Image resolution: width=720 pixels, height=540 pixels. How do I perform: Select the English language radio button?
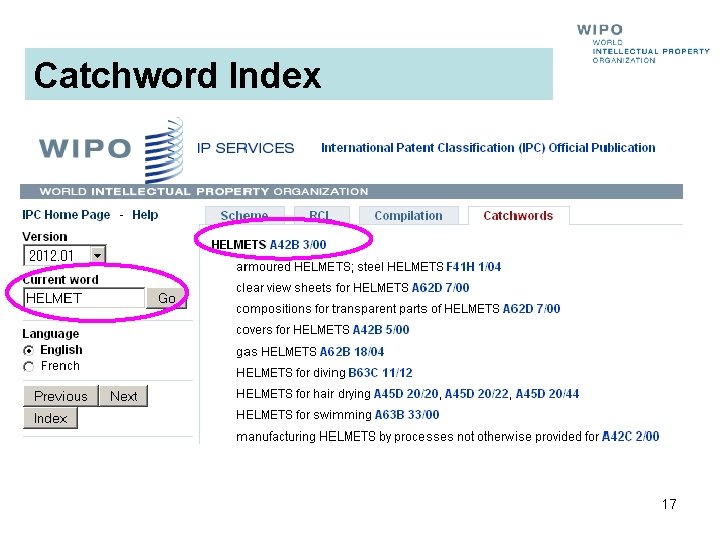coord(29,350)
